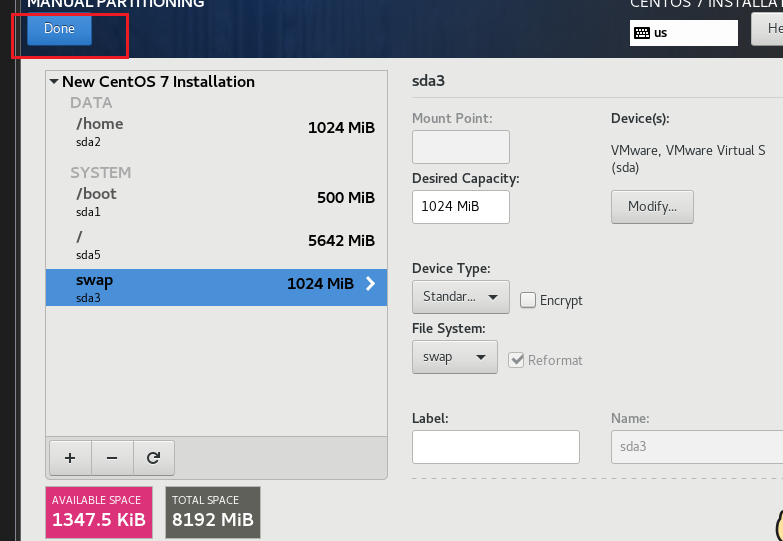The width and height of the screenshot is (783, 541).
Task: Add a new mount point with plus icon
Action: click(x=70, y=458)
